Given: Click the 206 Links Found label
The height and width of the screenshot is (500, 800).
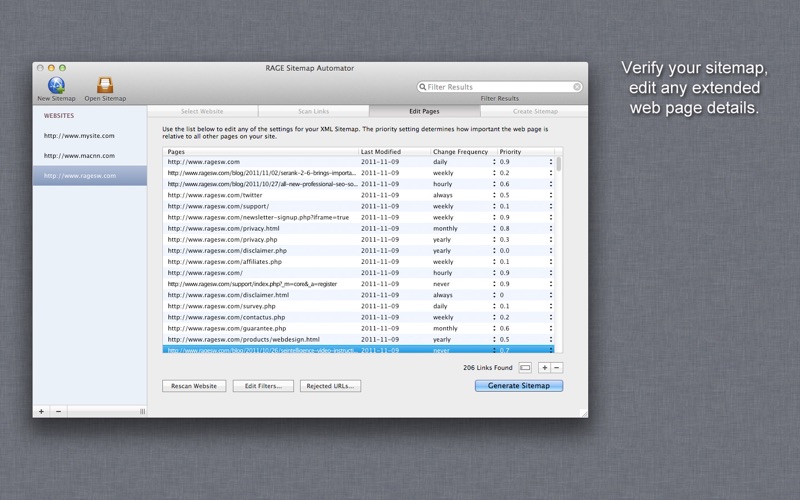Looking at the screenshot, I should pyautogui.click(x=488, y=367).
